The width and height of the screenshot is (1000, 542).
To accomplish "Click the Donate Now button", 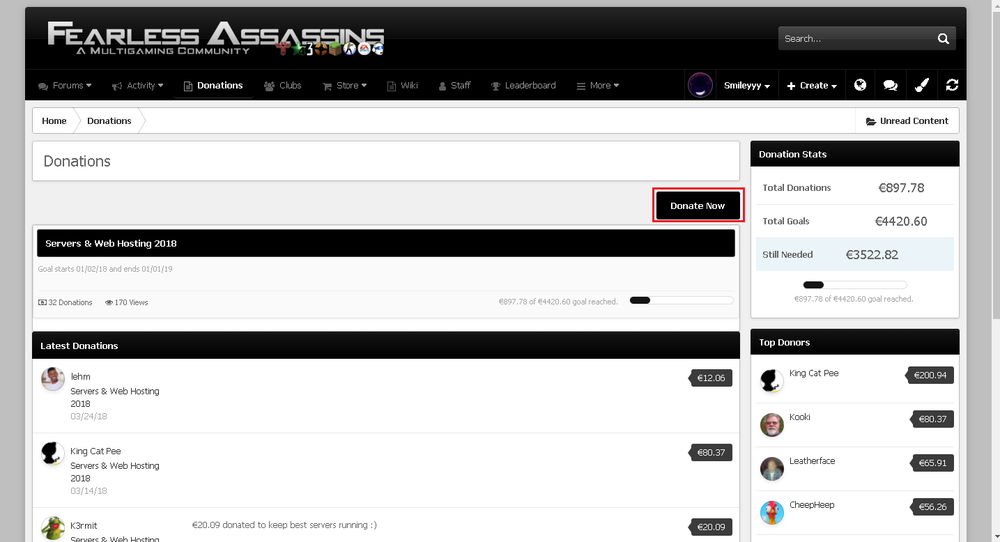I will pos(698,205).
